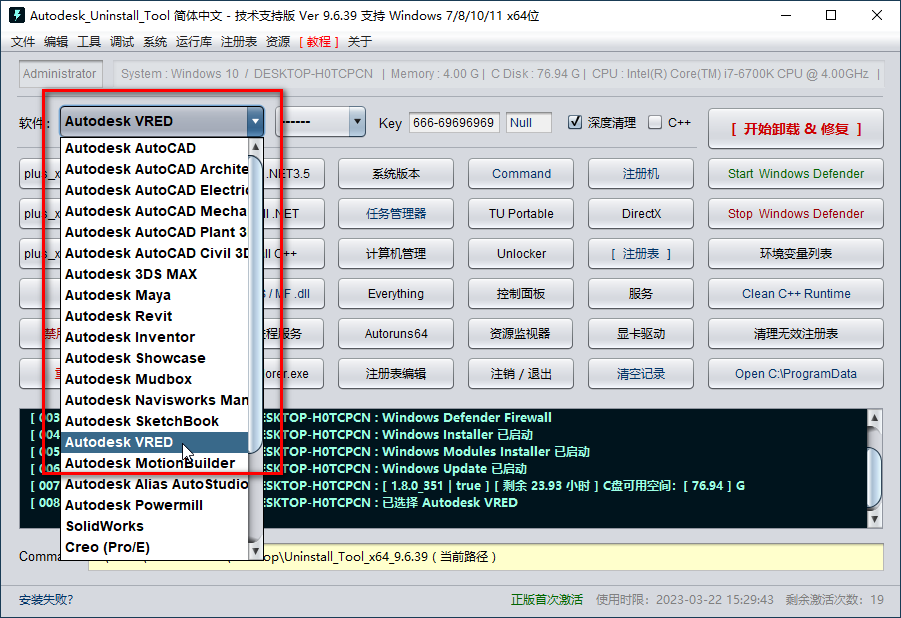Click Clean C++ Runtime button

coord(796,294)
